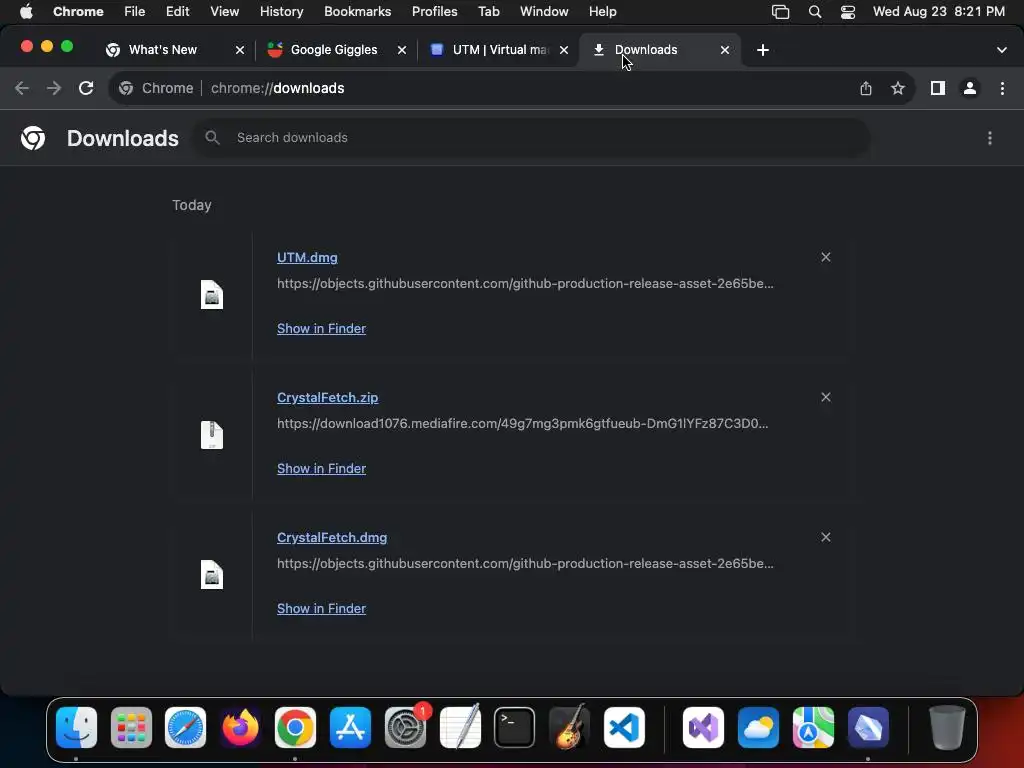Expand the tab search chevron

click(1002, 50)
